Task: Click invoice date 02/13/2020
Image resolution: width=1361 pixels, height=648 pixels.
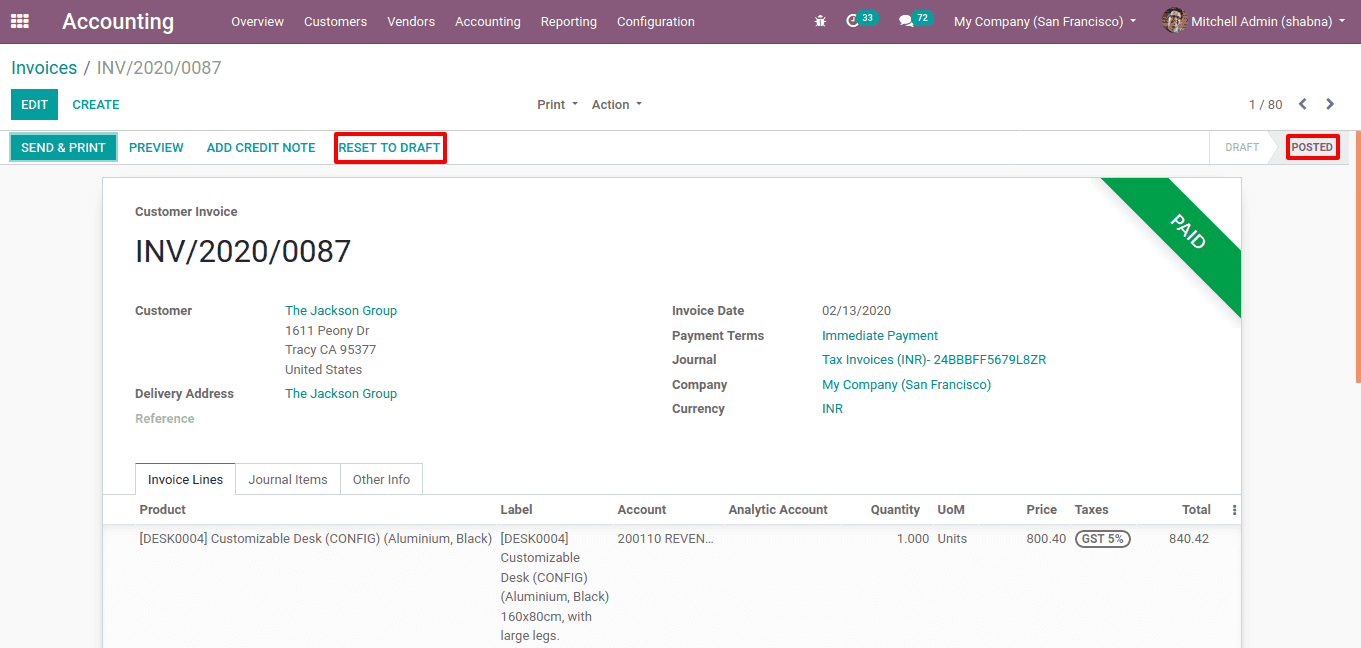Action: [856, 311]
